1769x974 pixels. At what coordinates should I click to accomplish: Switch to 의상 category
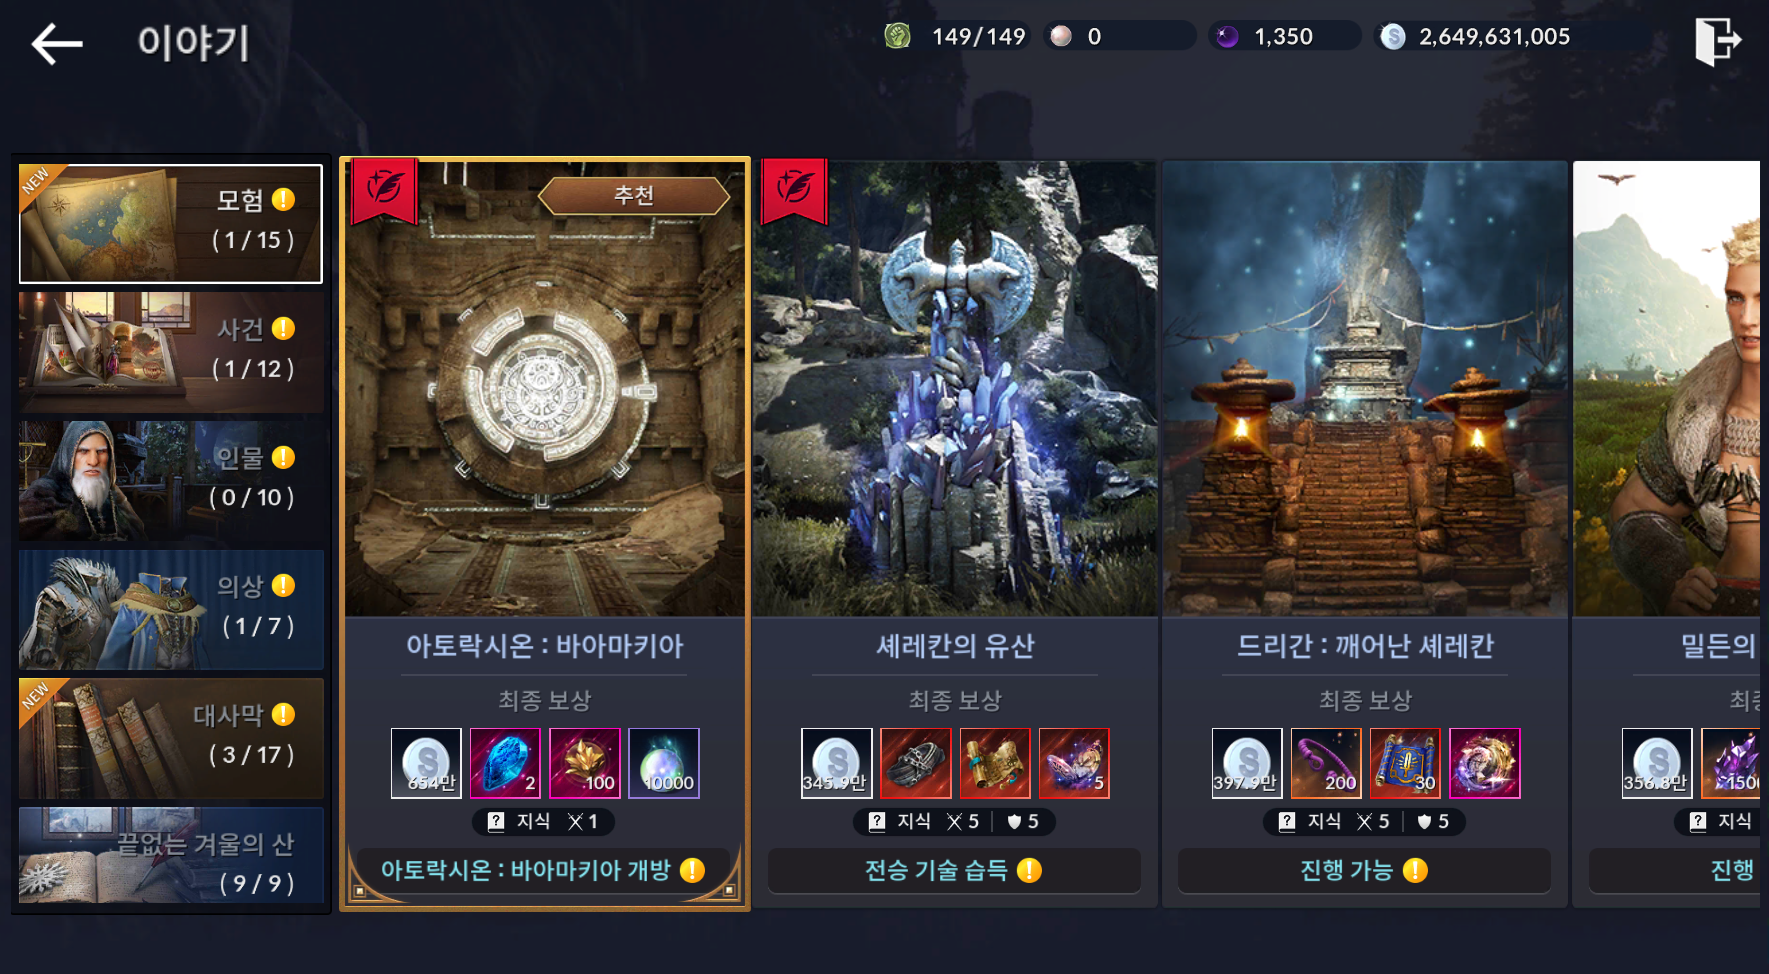[x=171, y=609]
